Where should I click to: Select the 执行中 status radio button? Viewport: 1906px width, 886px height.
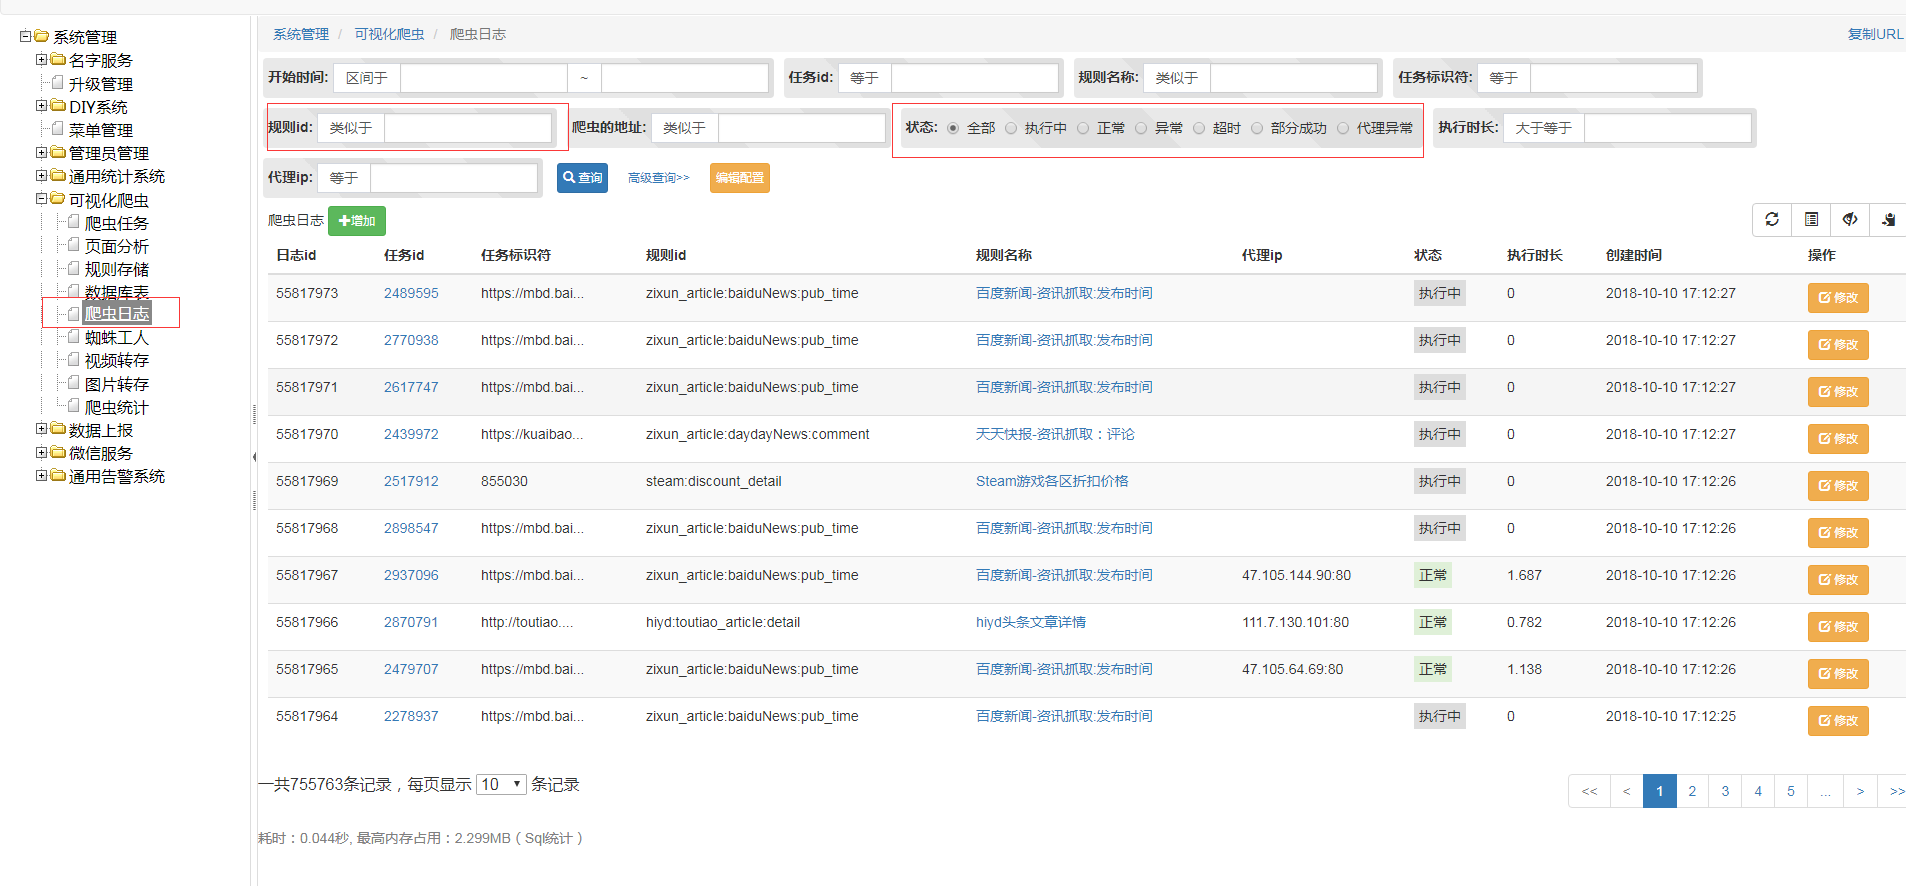click(1011, 128)
